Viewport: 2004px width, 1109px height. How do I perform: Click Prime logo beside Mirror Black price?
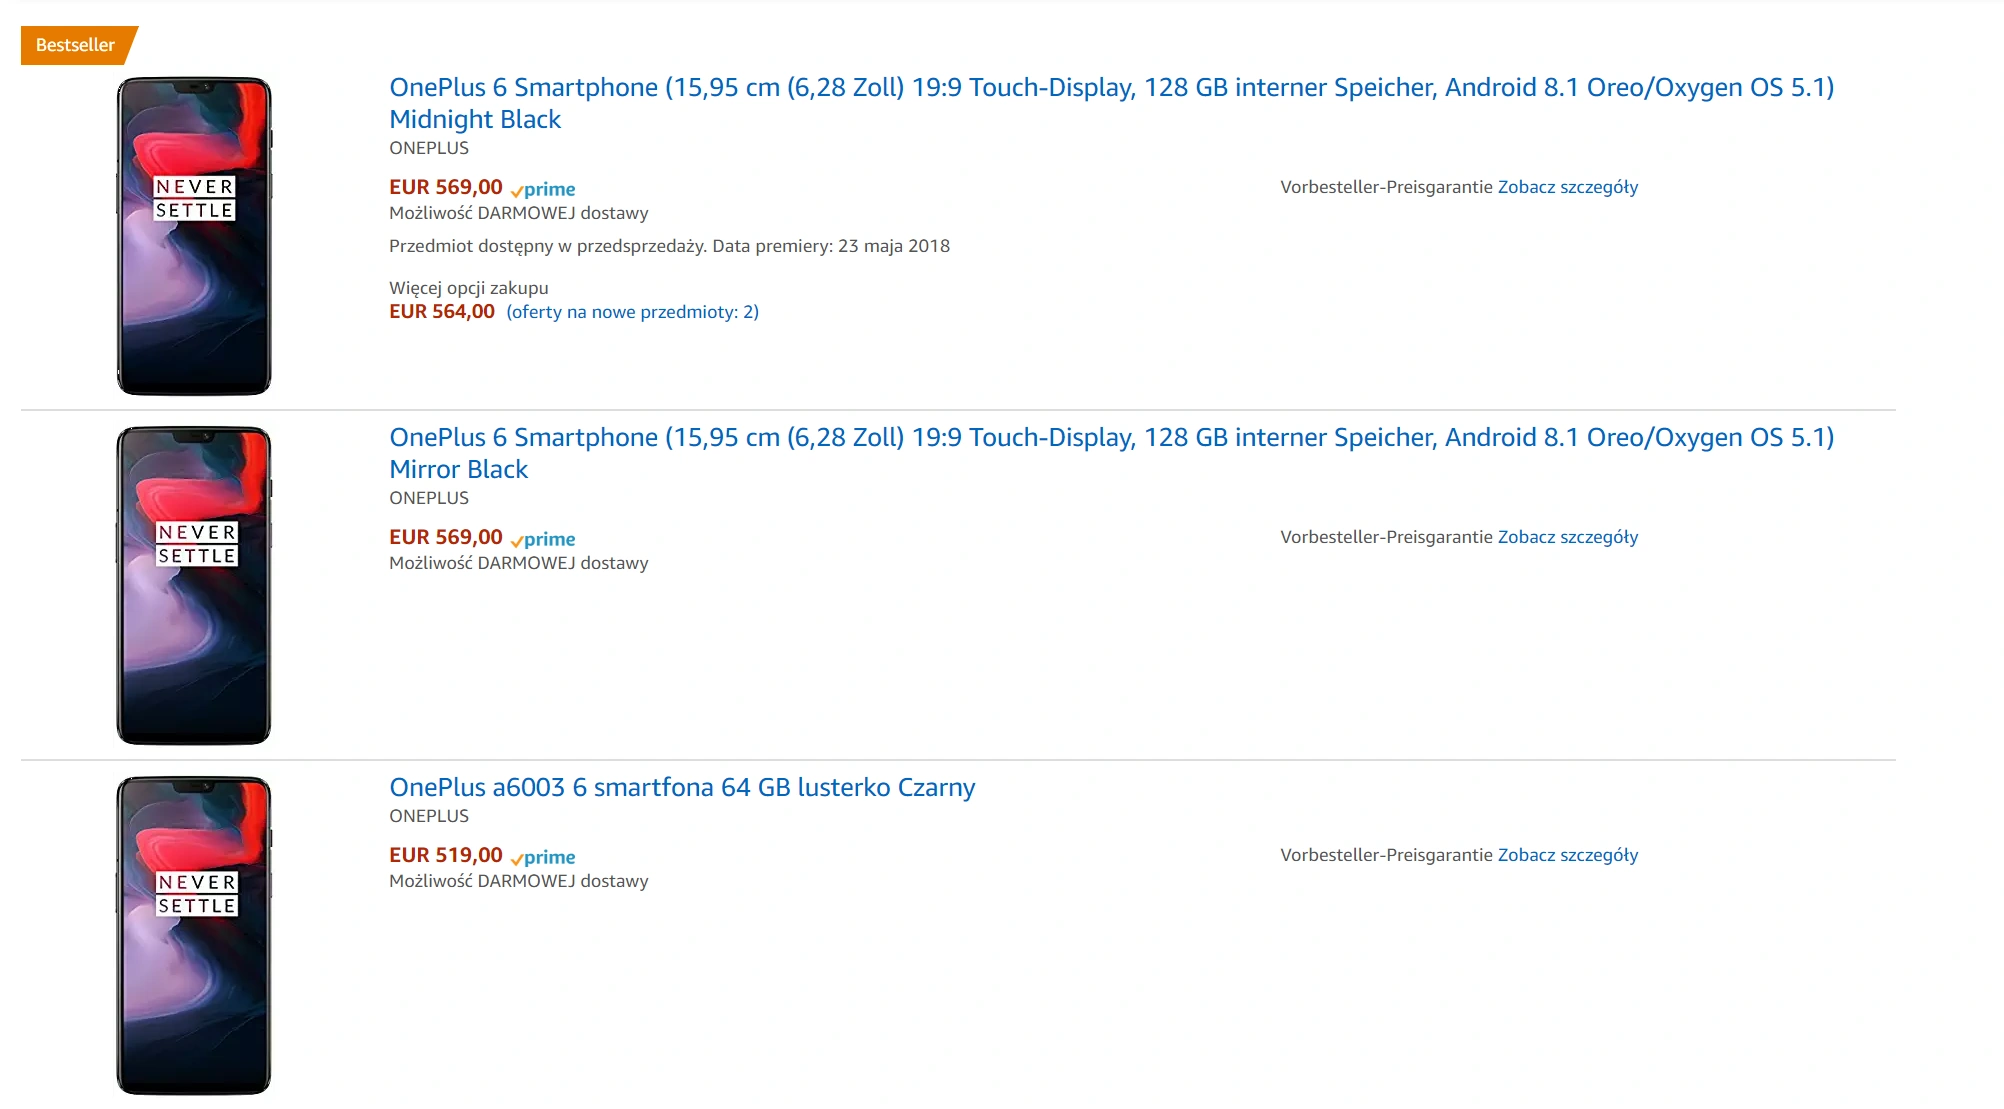click(x=543, y=539)
